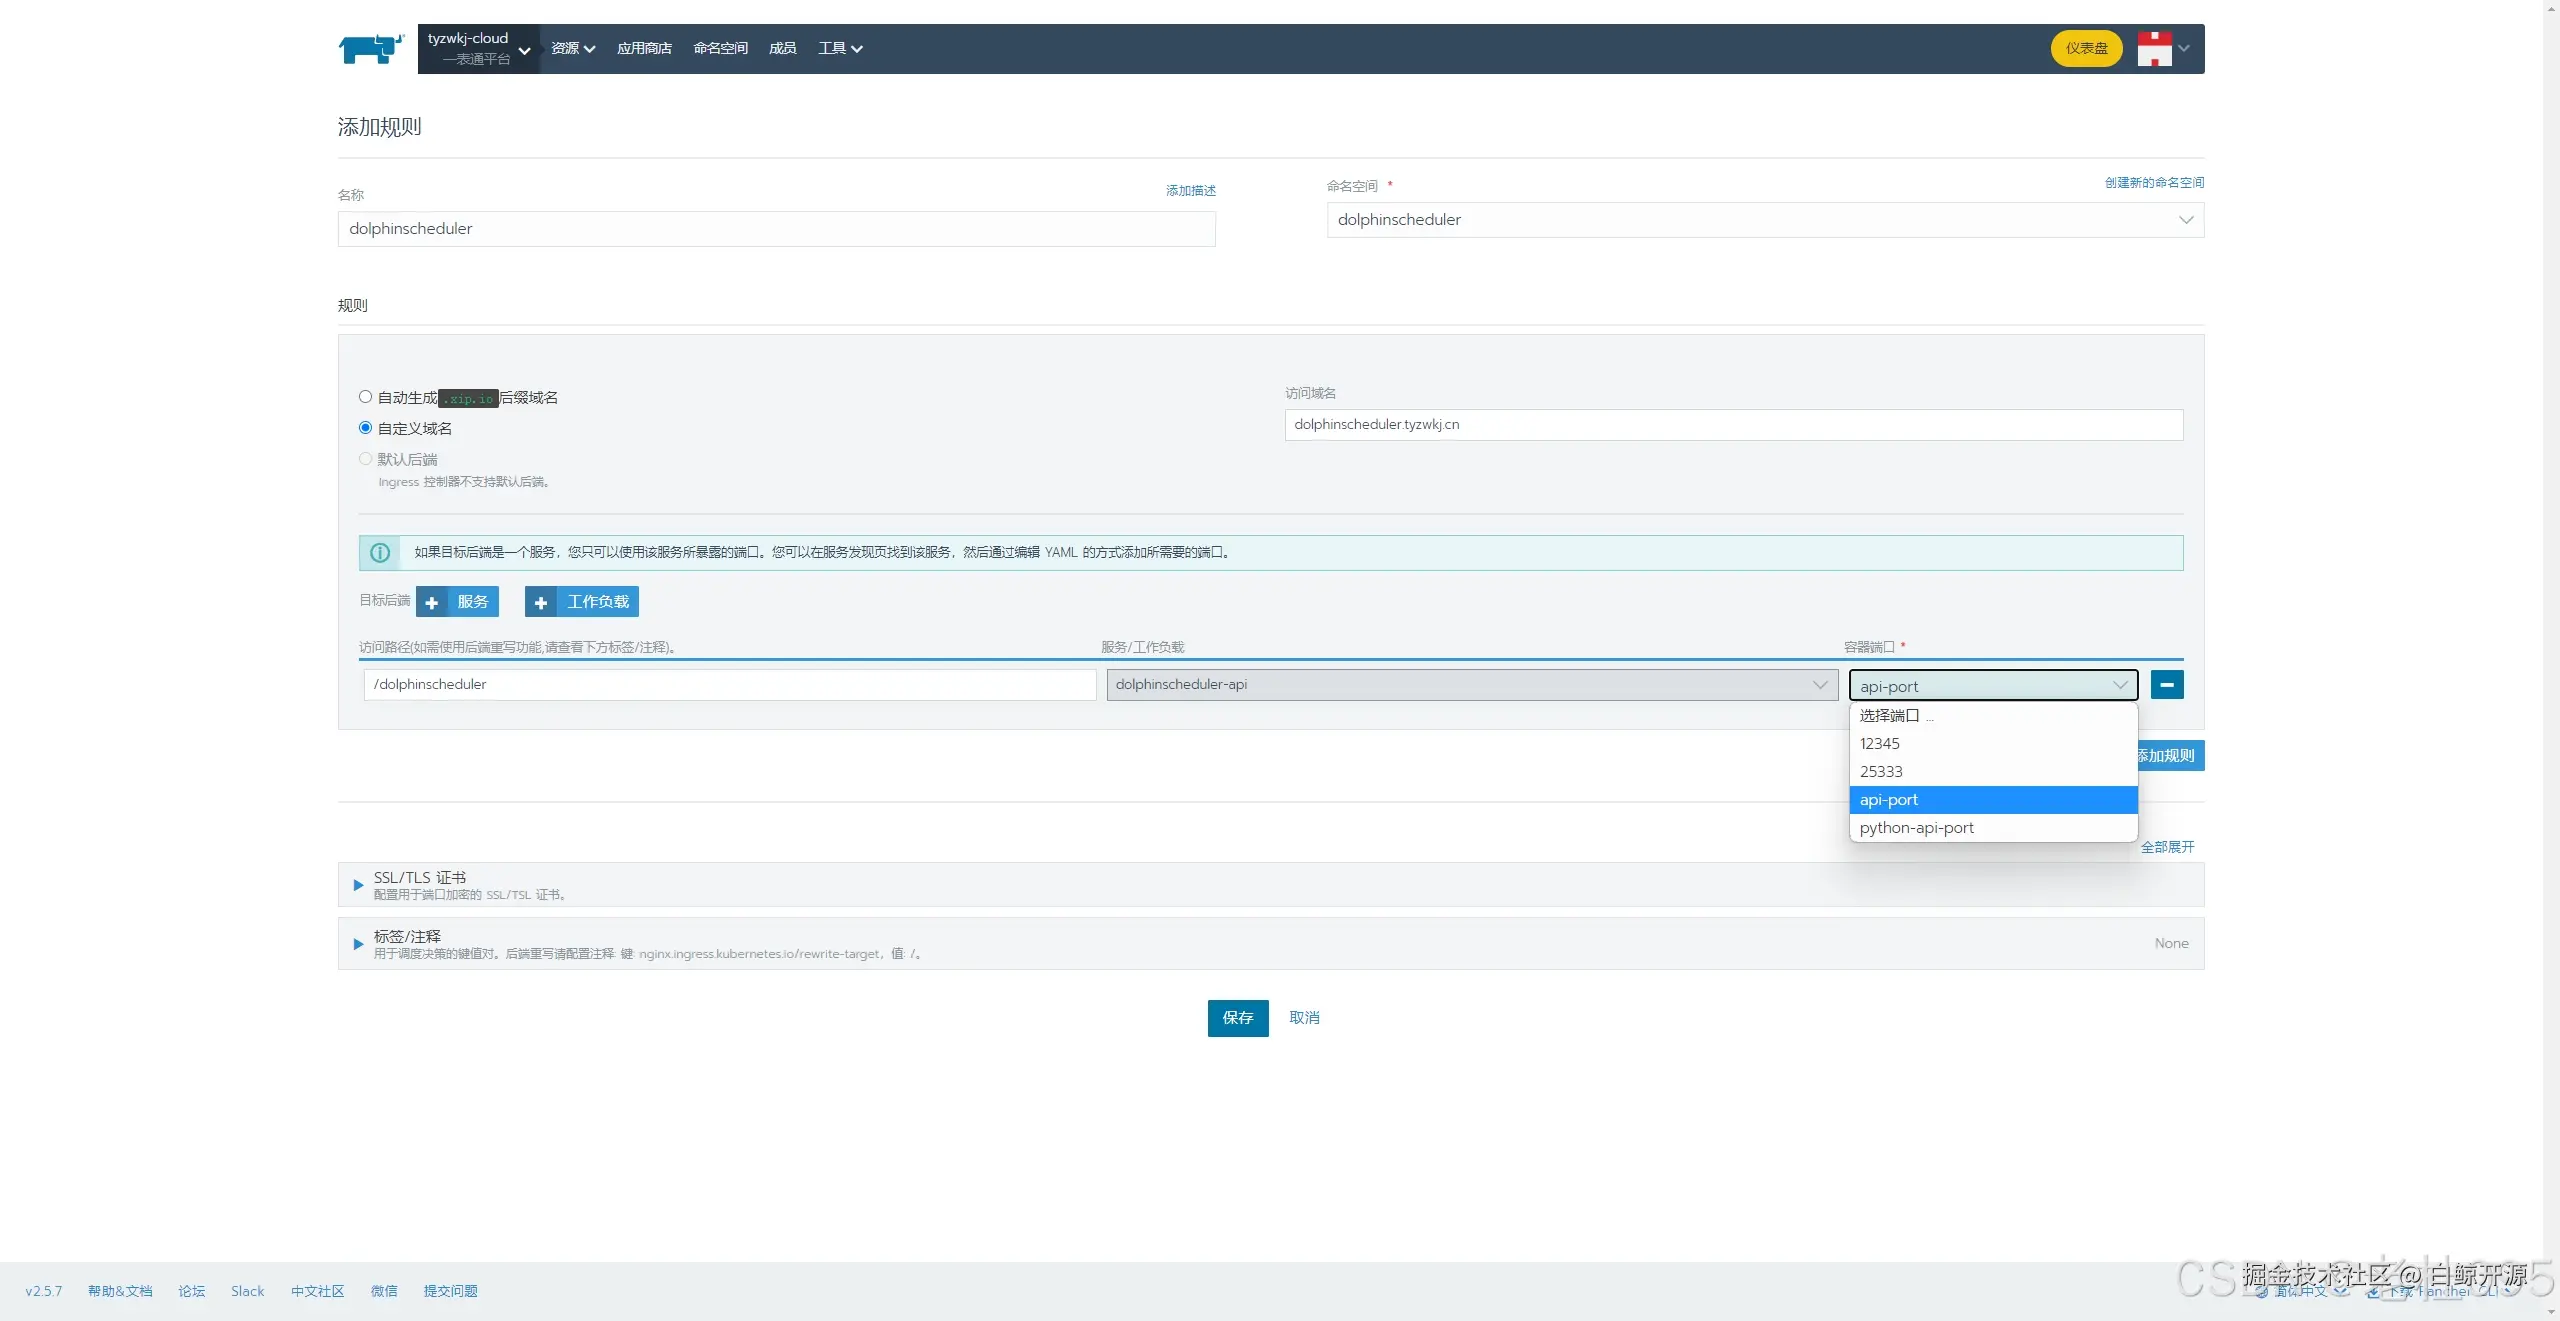2560x1321 pixels.
Task: Choose 选择端口 placeholder option
Action: pos(1993,715)
